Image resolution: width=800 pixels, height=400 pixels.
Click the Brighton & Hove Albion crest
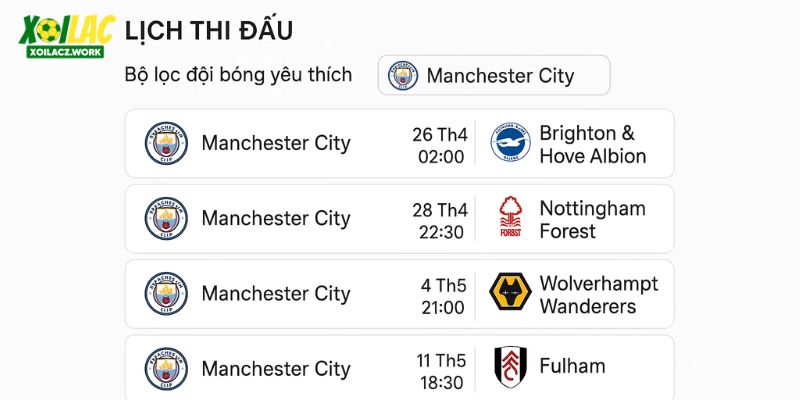point(510,142)
